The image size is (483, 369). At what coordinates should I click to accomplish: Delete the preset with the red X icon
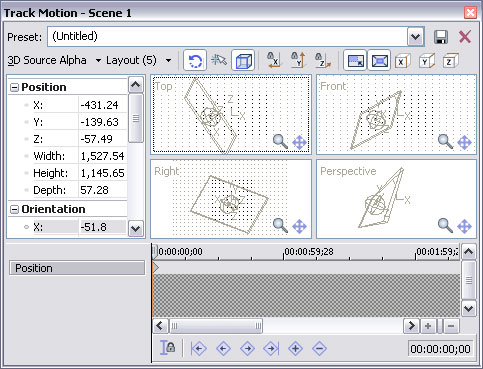pyautogui.click(x=465, y=37)
